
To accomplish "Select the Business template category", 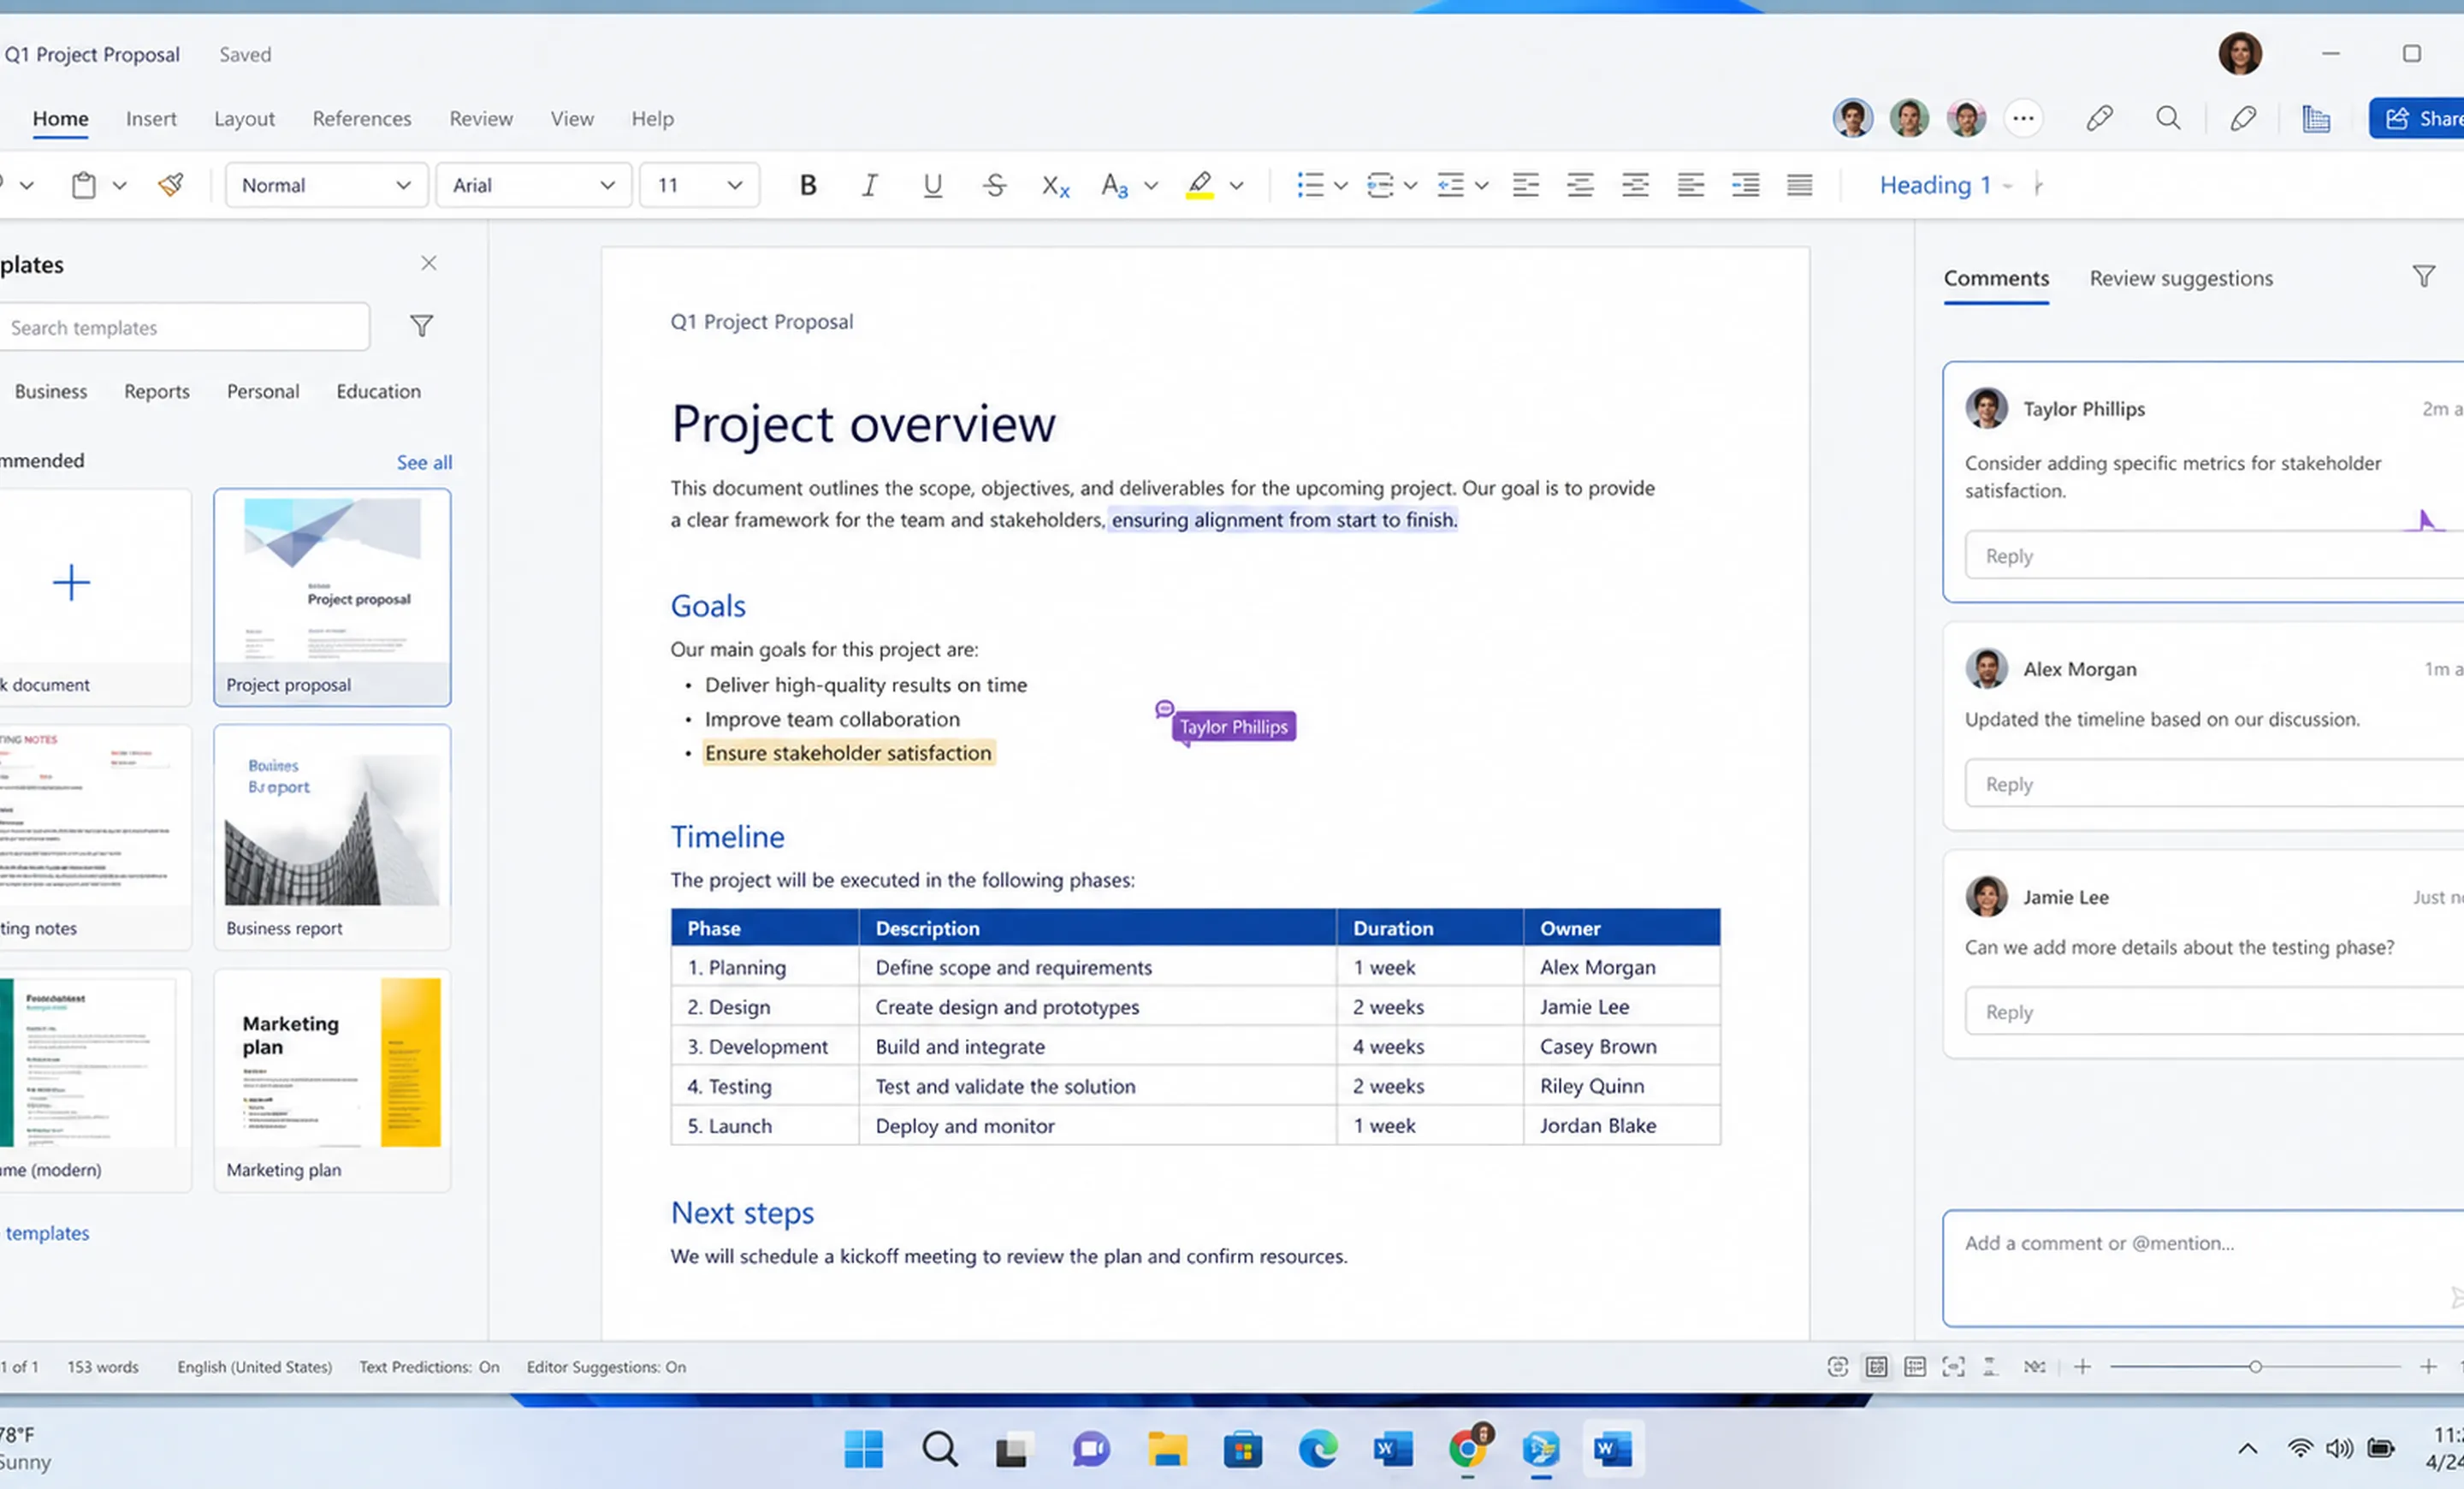I will (x=51, y=391).
